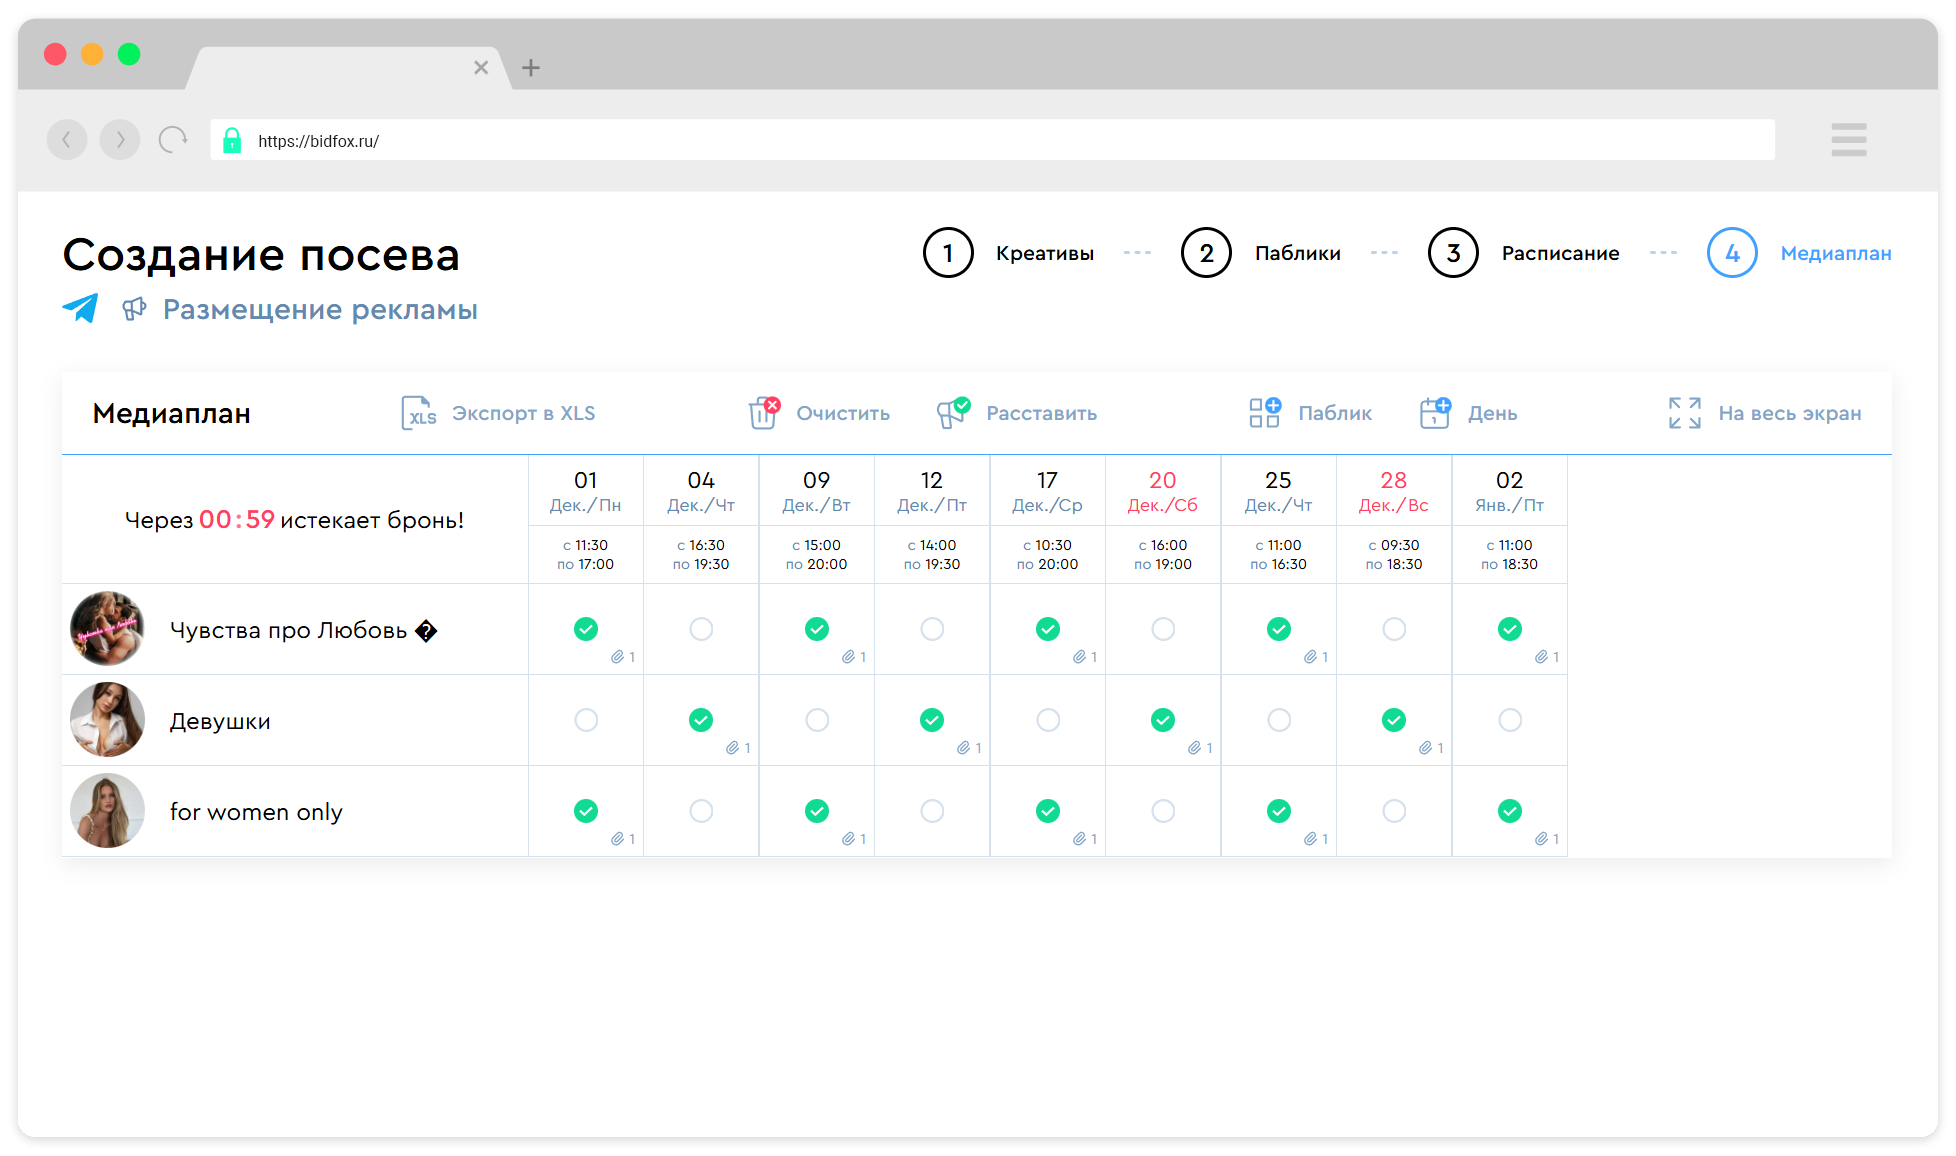Image resolution: width=1956 pixels, height=1156 pixels.
Task: Check for women only on 04 Dec
Action: pyautogui.click(x=701, y=811)
